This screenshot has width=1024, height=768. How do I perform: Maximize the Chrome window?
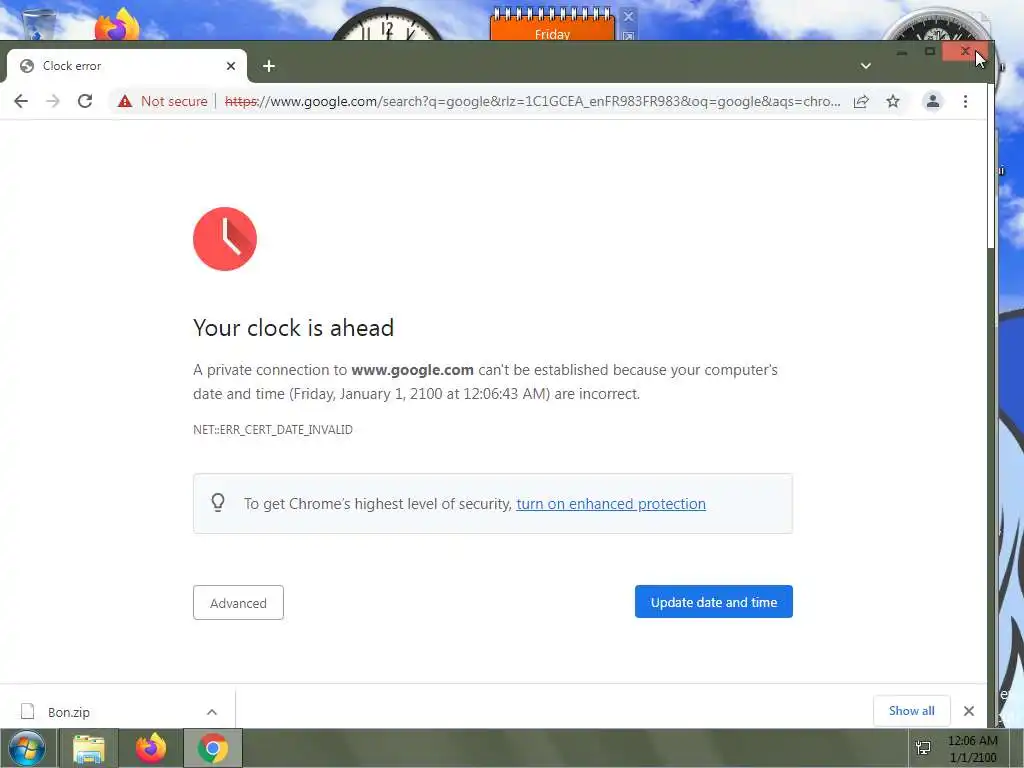click(929, 52)
